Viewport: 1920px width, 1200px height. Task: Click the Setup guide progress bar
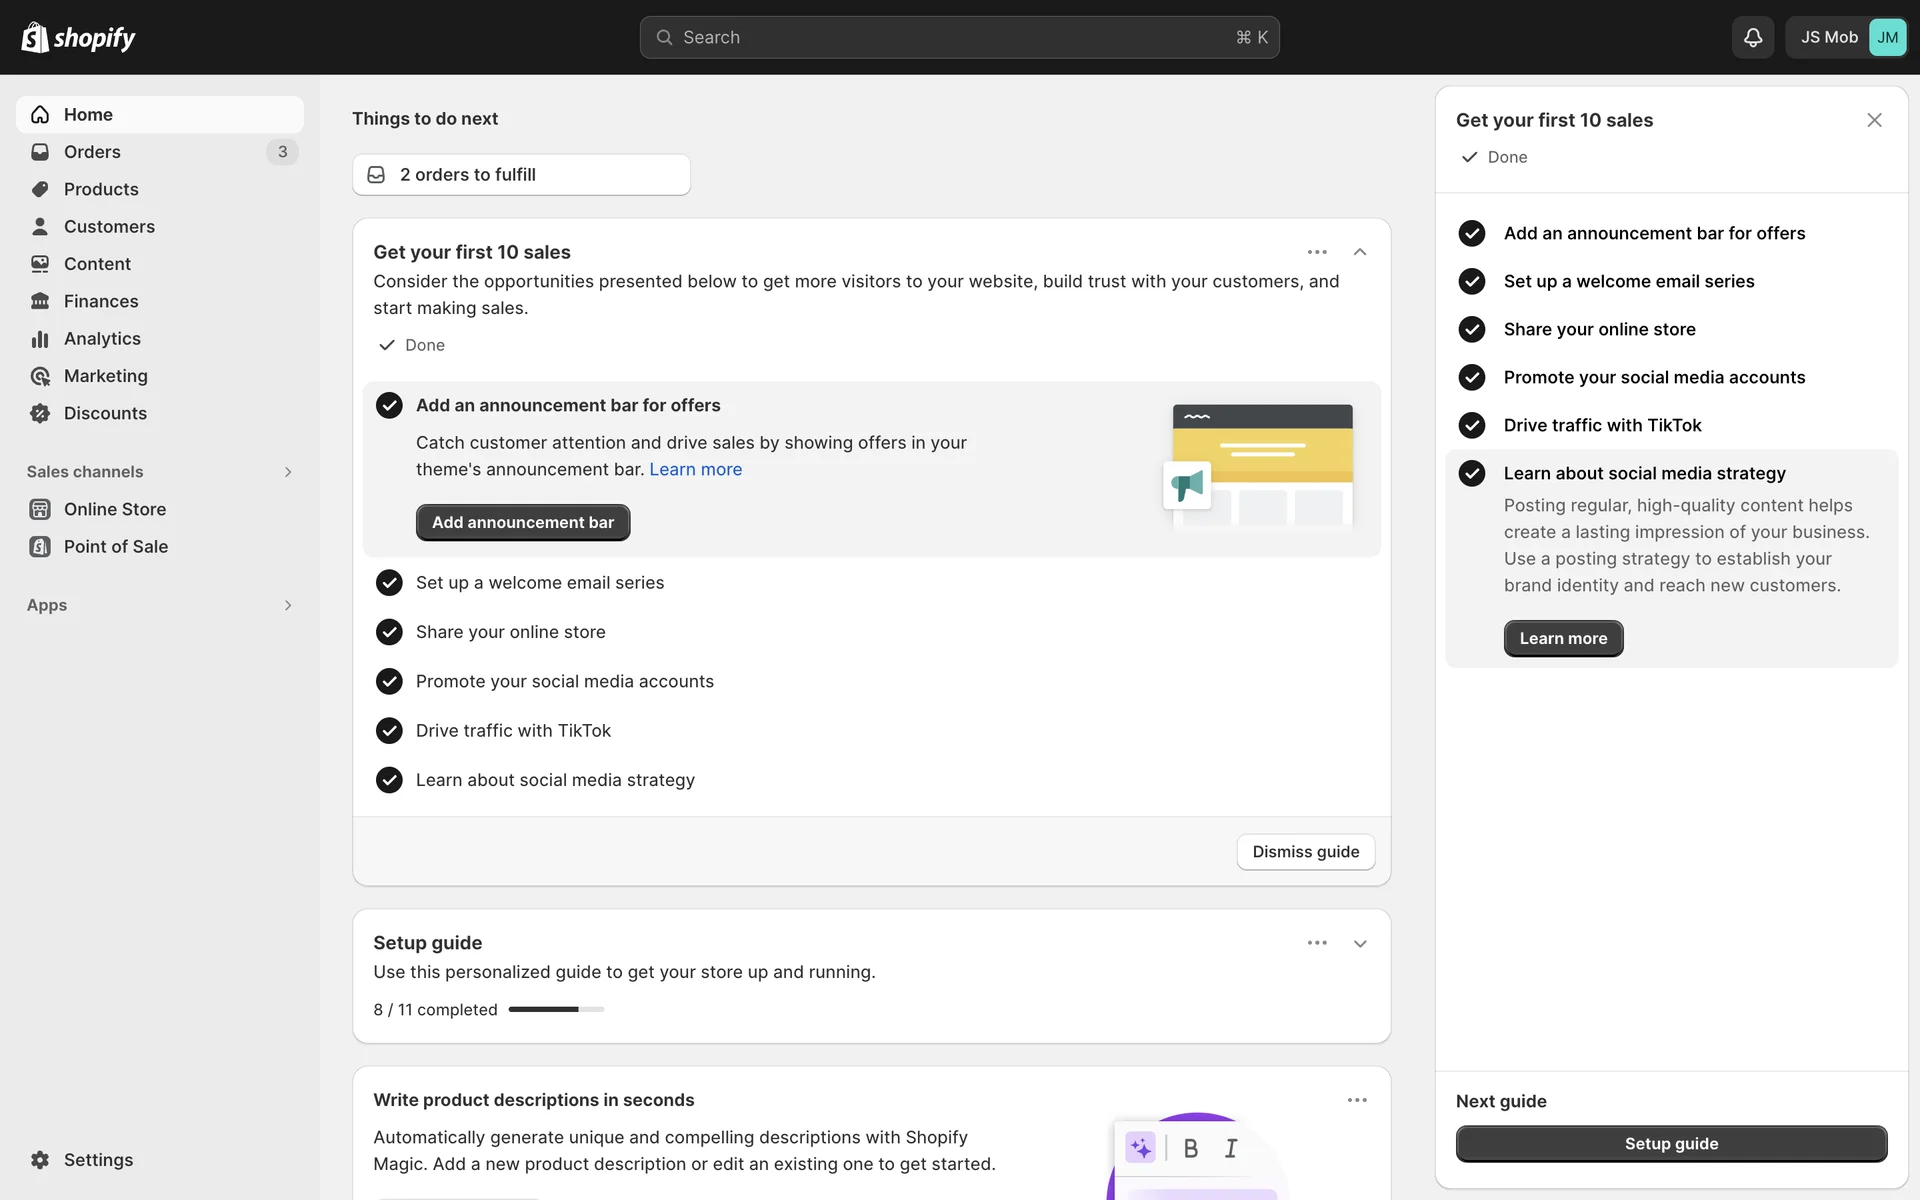pyautogui.click(x=556, y=1010)
